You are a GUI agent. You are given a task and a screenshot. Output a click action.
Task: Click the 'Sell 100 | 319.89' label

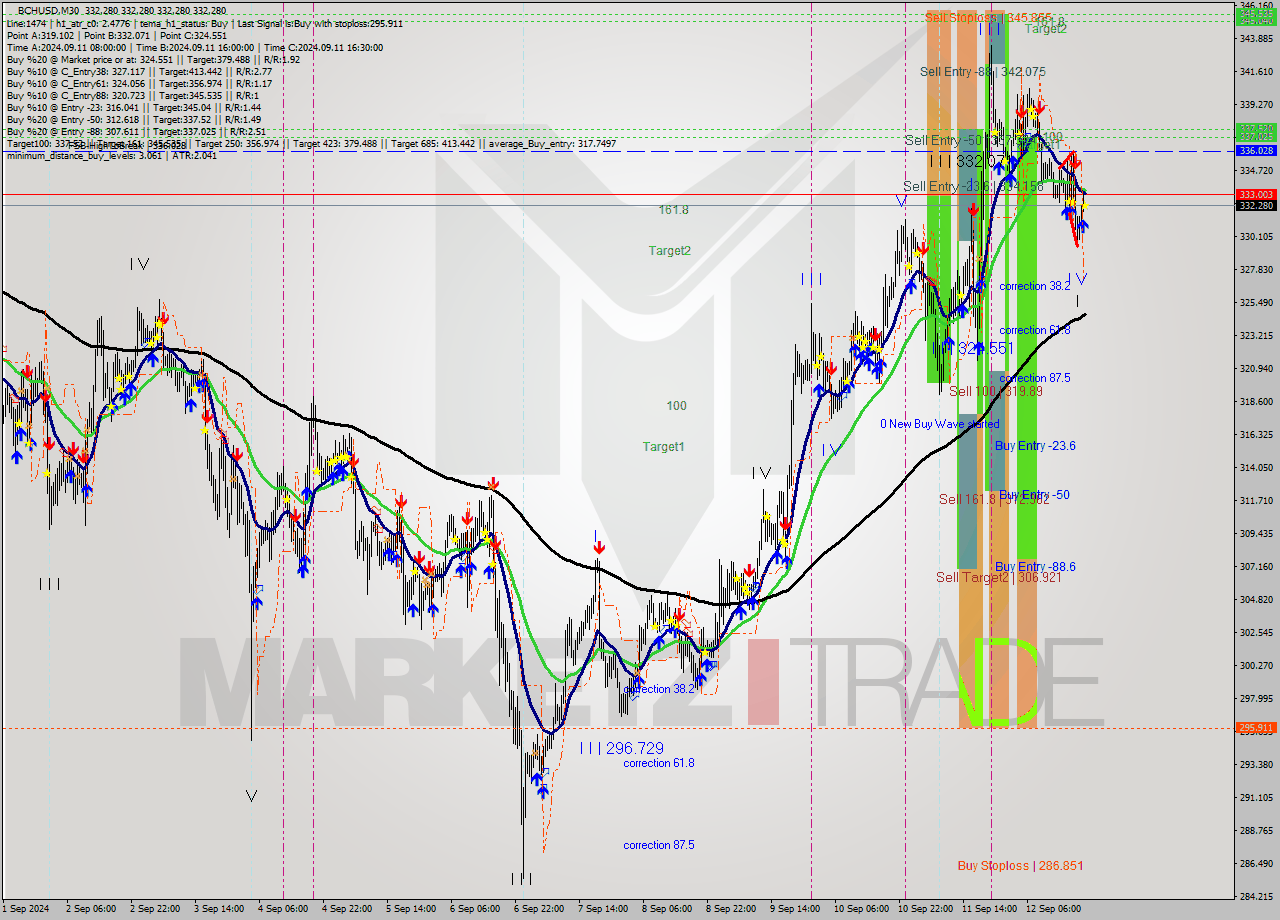996,391
